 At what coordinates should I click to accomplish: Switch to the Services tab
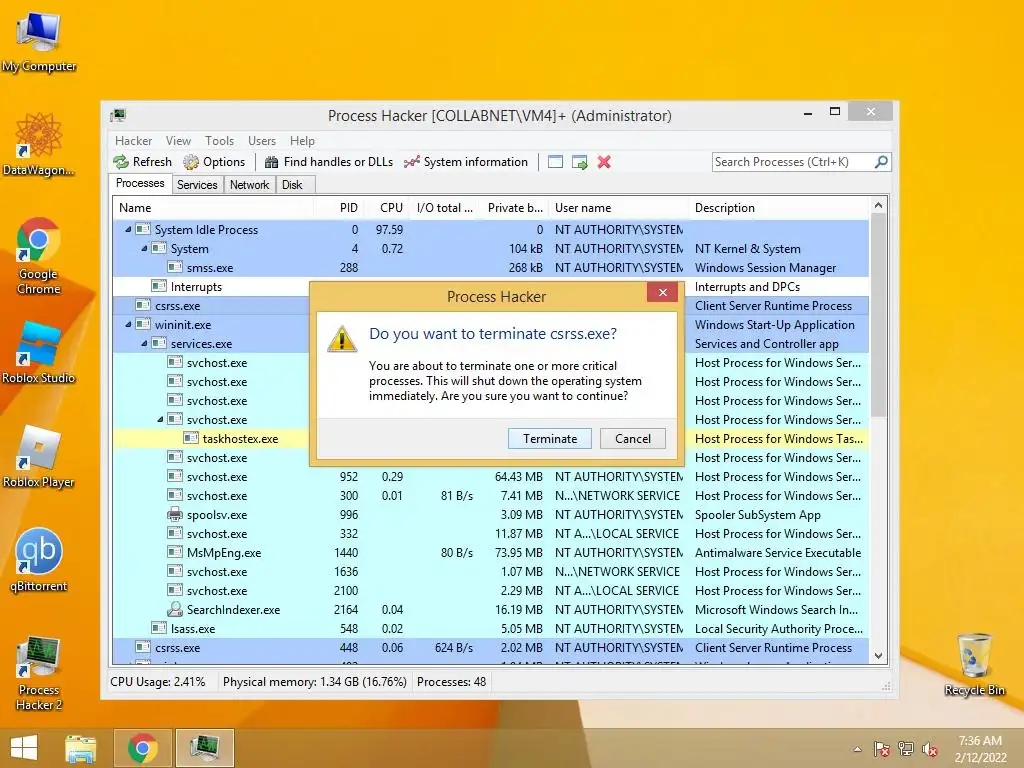pos(197,185)
